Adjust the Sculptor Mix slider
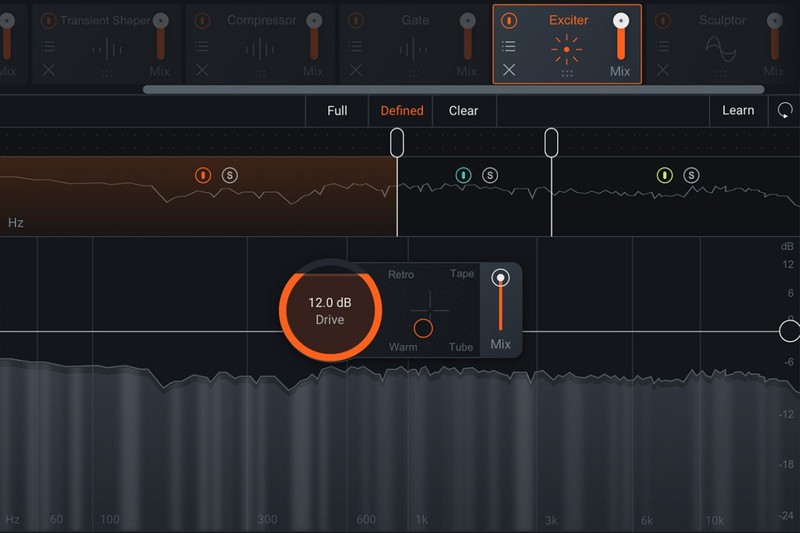The image size is (800, 533). [x=775, y=37]
